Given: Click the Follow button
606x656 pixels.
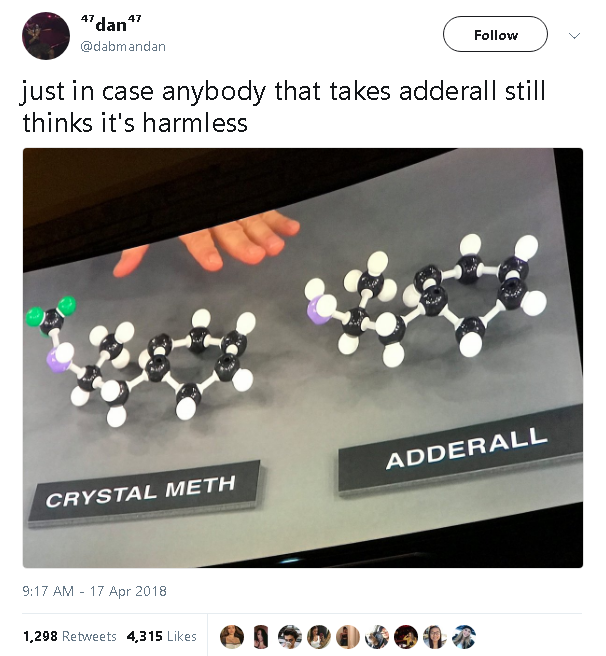Looking at the screenshot, I should tap(495, 34).
